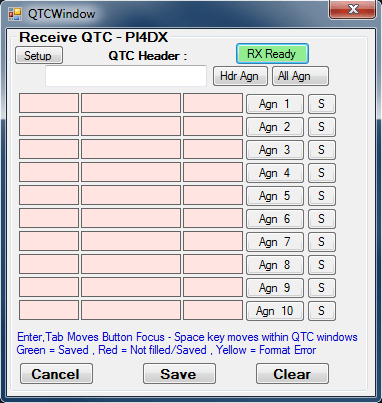Select third field in Agn 2 row

coord(213,126)
